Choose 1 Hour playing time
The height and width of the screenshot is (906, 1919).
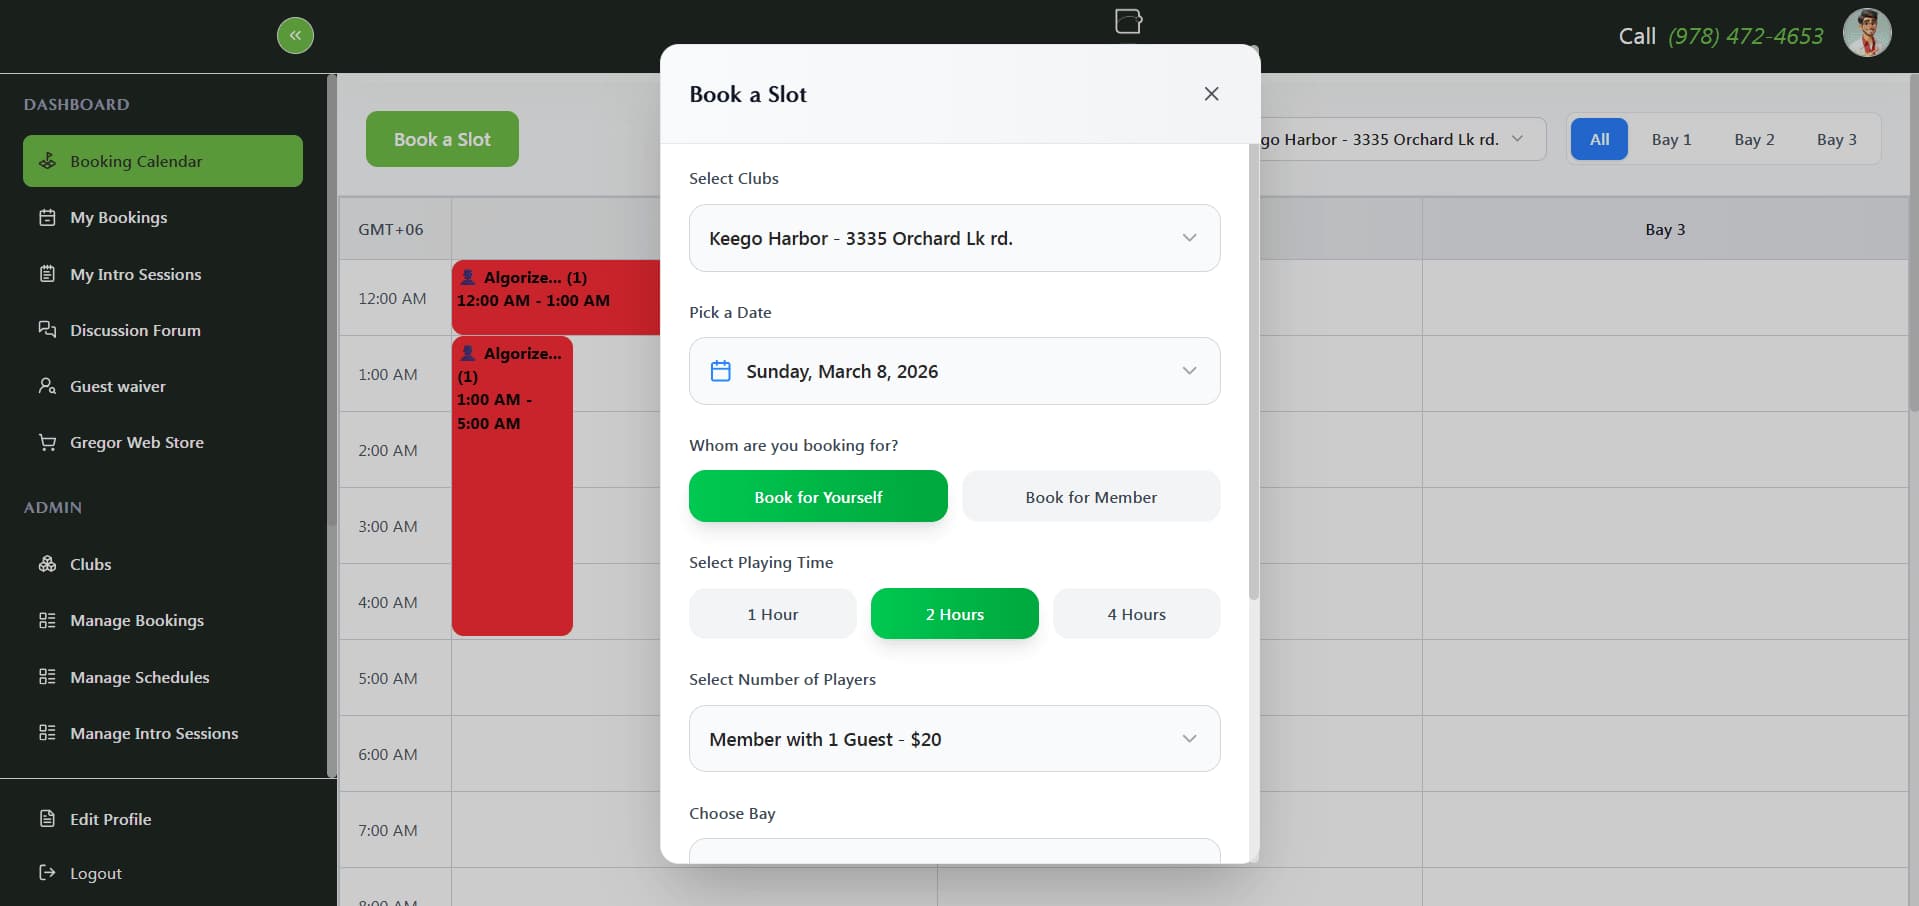(773, 614)
